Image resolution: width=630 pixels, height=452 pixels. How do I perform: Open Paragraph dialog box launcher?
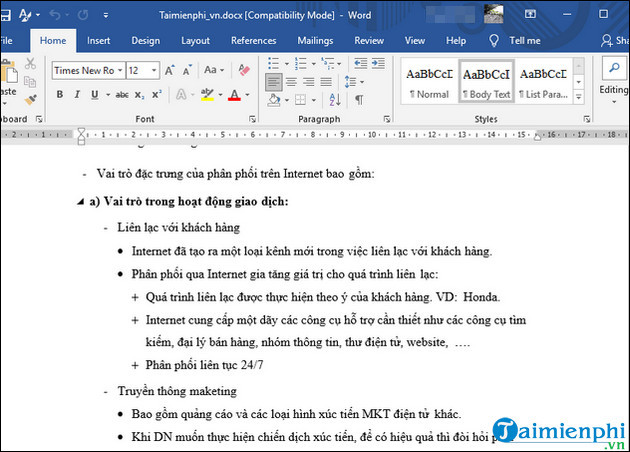387,119
